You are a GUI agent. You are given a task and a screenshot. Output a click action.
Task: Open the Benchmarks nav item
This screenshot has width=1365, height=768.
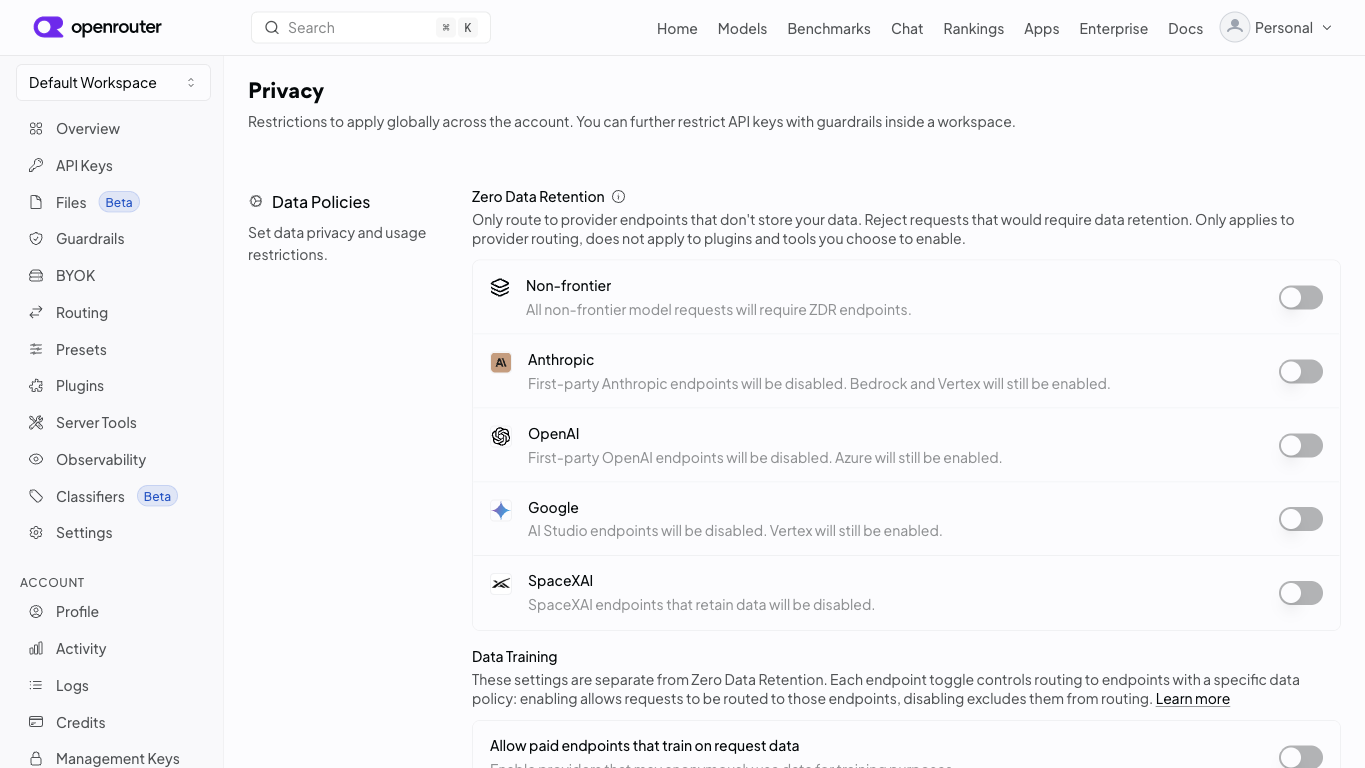(829, 28)
